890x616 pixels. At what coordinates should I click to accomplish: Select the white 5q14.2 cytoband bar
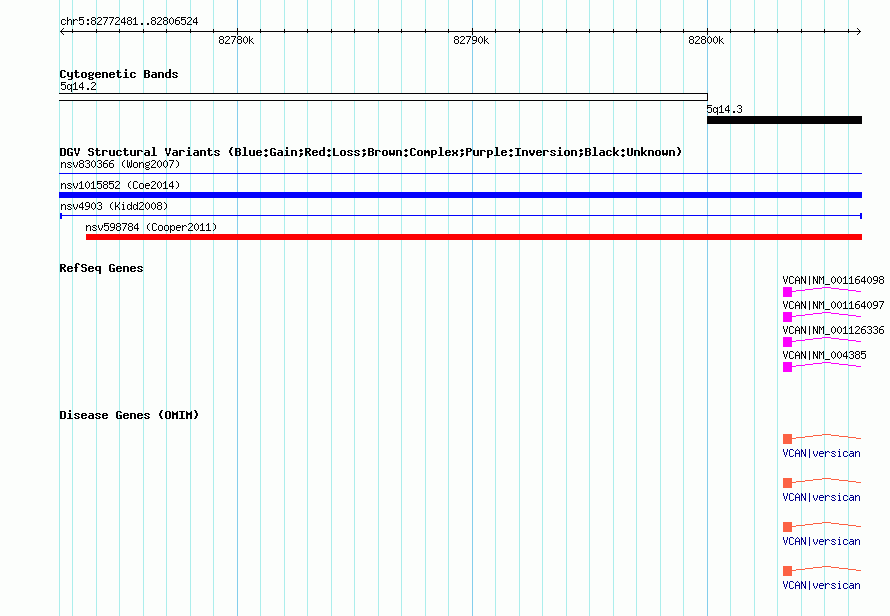[x=384, y=97]
